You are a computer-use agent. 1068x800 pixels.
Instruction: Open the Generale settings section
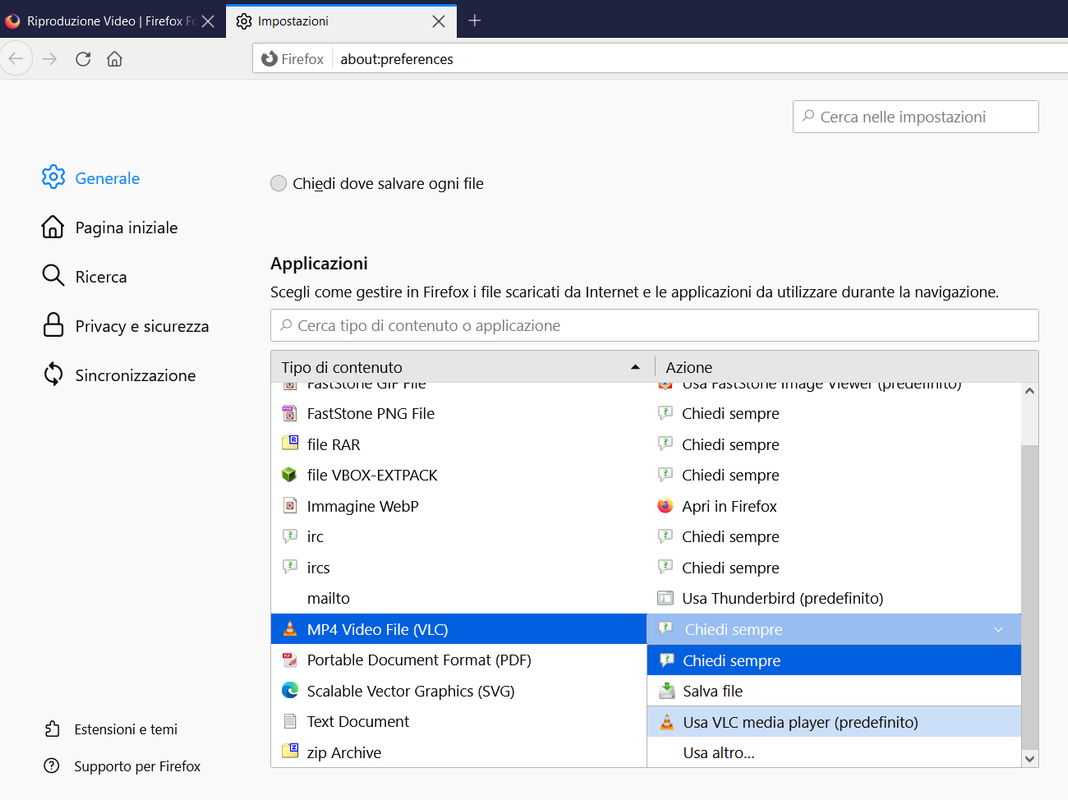[x=91, y=178]
